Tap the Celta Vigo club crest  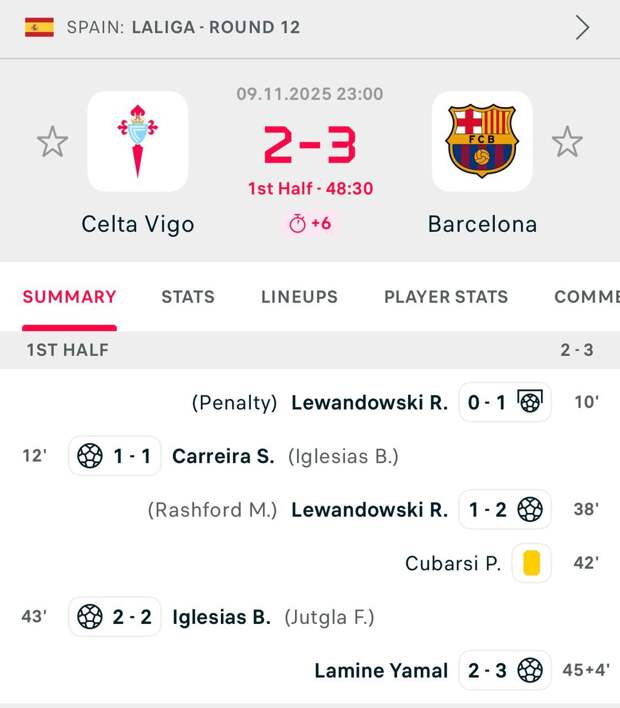coord(138,141)
